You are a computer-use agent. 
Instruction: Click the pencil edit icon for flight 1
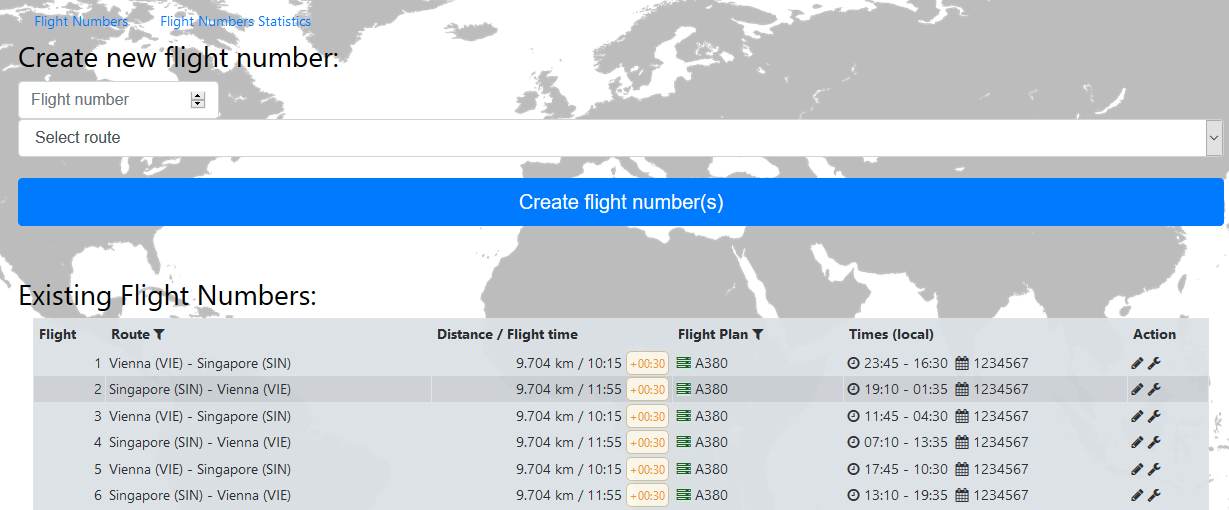[1137, 363]
